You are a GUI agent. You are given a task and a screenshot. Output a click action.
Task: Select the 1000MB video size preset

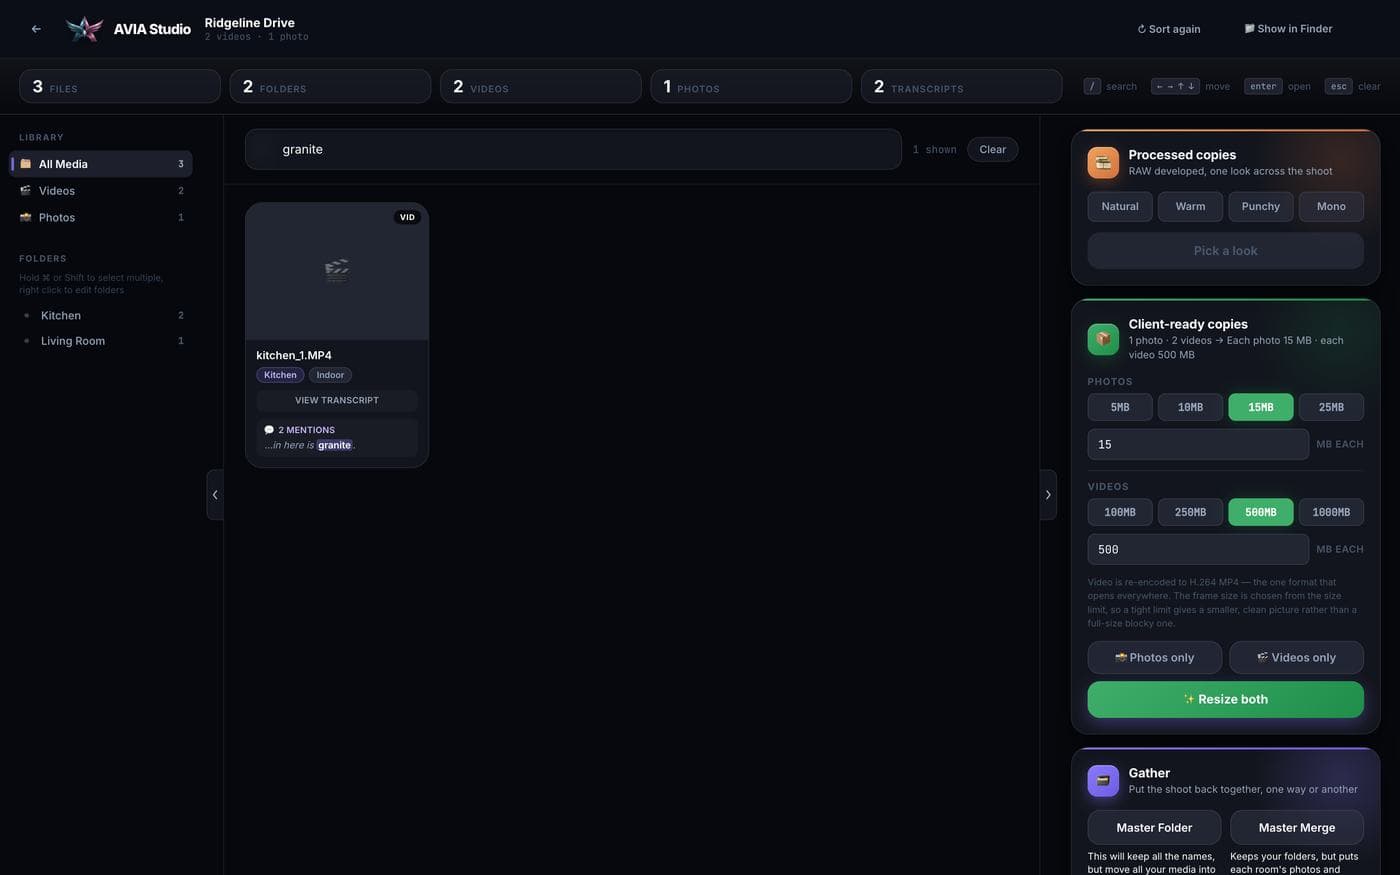coord(1331,512)
